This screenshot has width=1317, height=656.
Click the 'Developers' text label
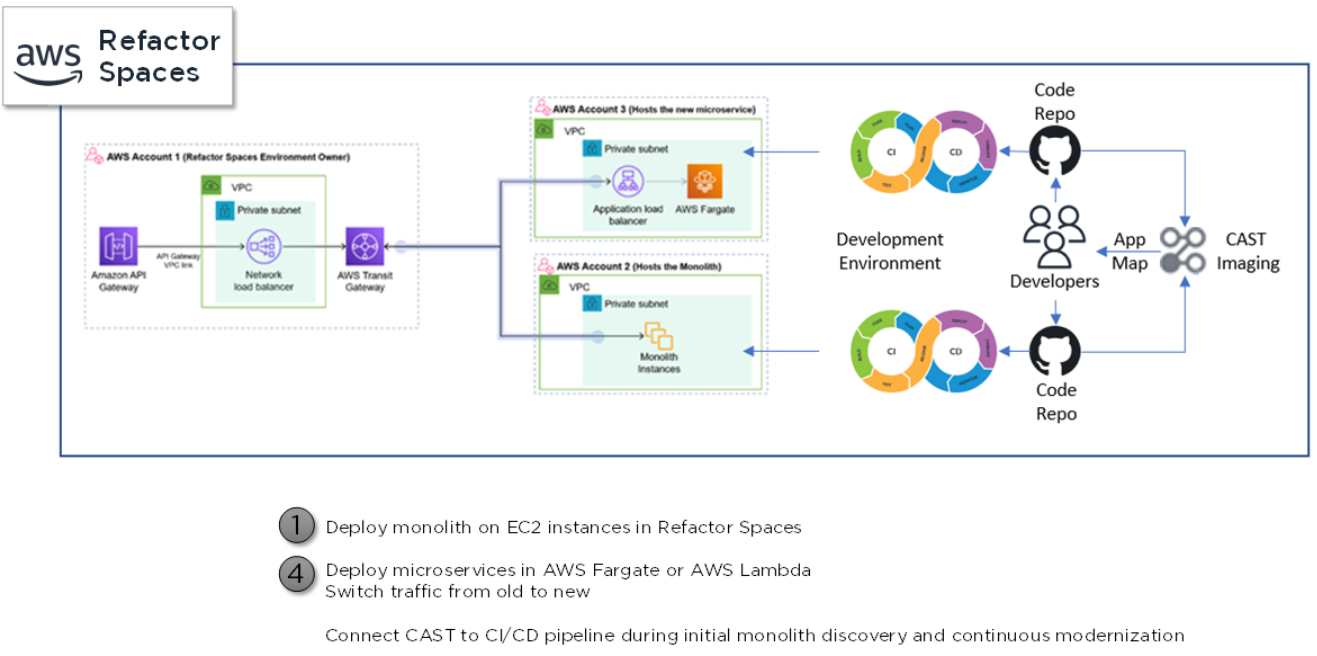tap(1054, 281)
